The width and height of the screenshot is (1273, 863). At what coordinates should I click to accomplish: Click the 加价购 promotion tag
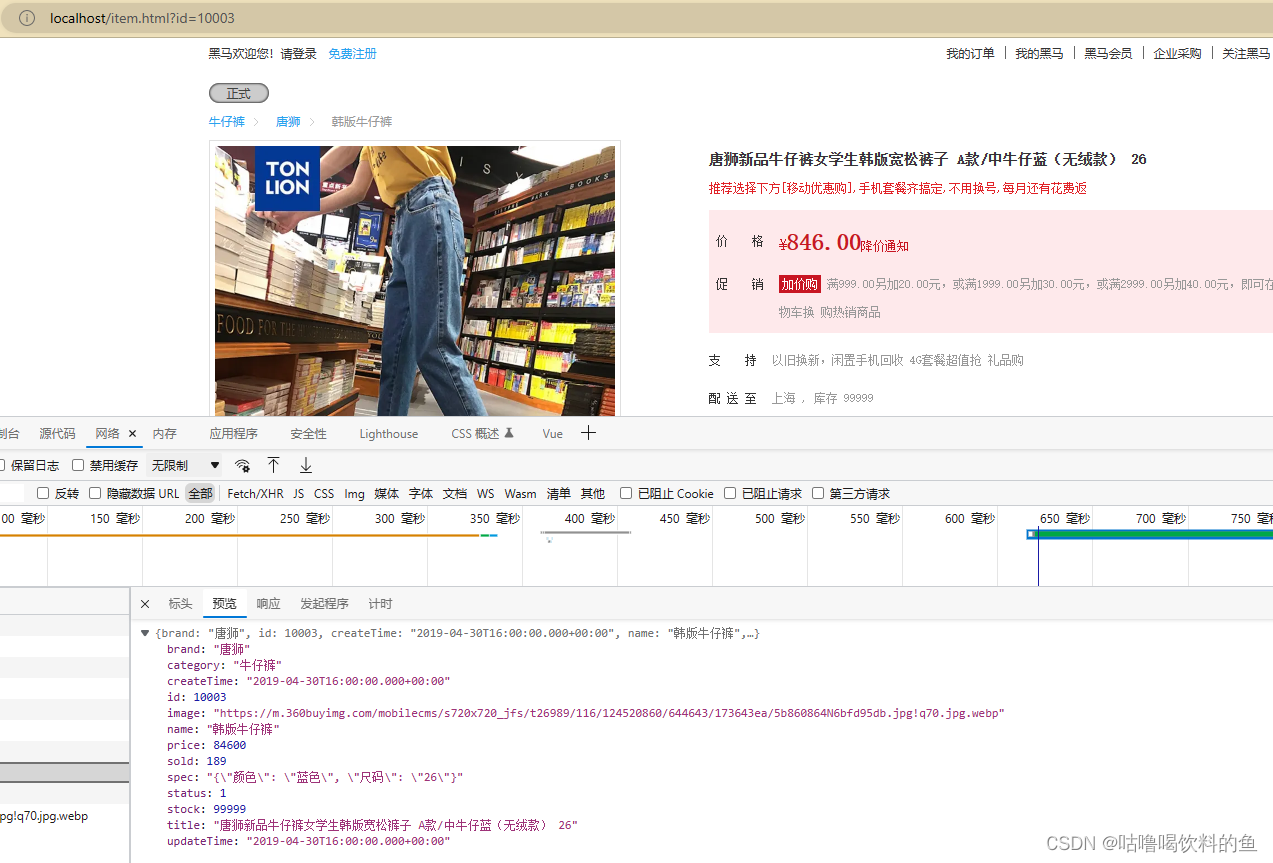click(800, 284)
